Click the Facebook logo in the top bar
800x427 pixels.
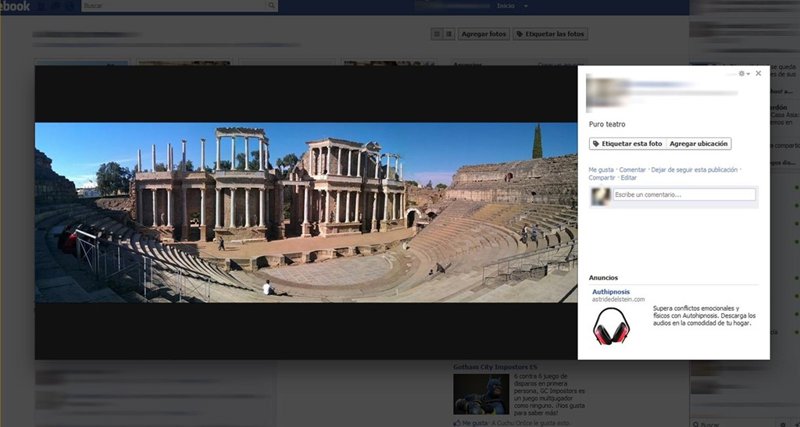[15, 6]
